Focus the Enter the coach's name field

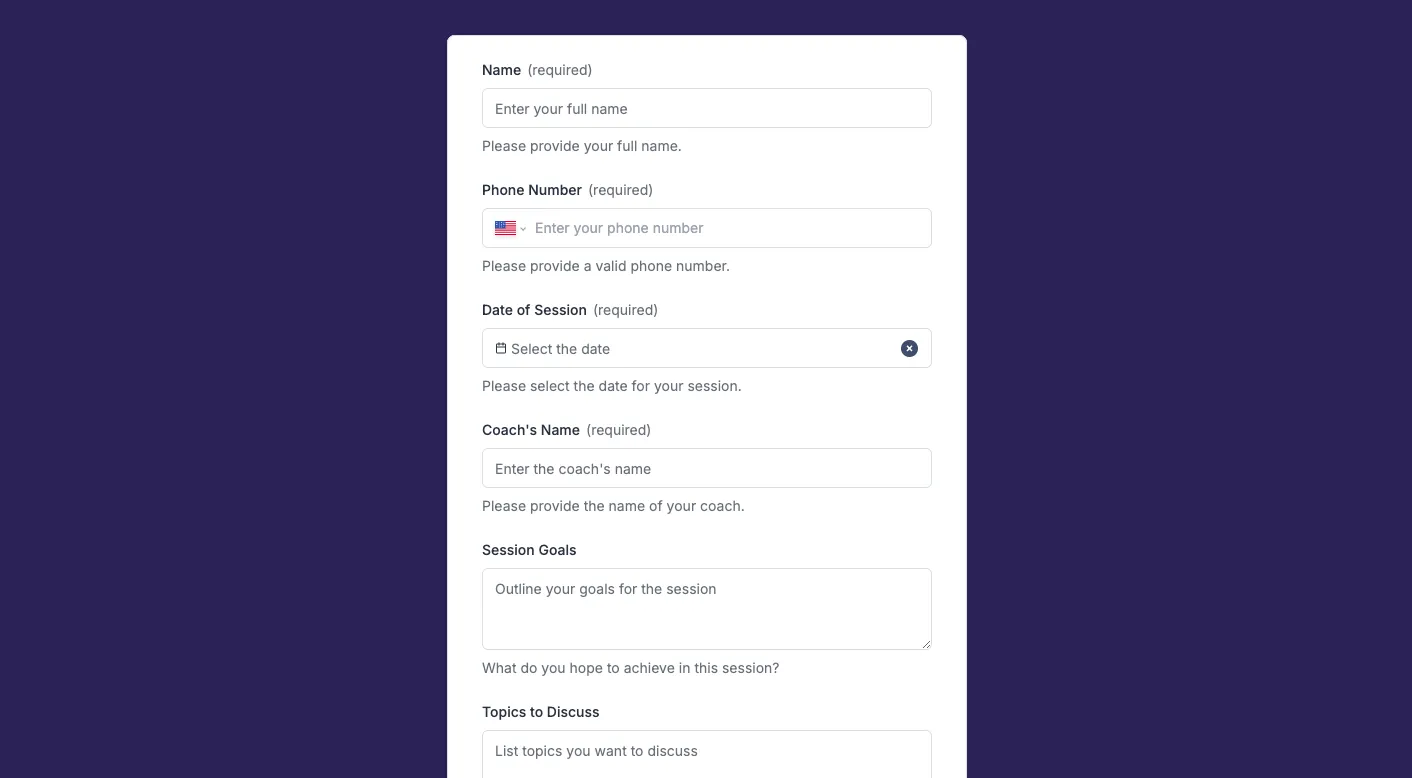tap(706, 468)
